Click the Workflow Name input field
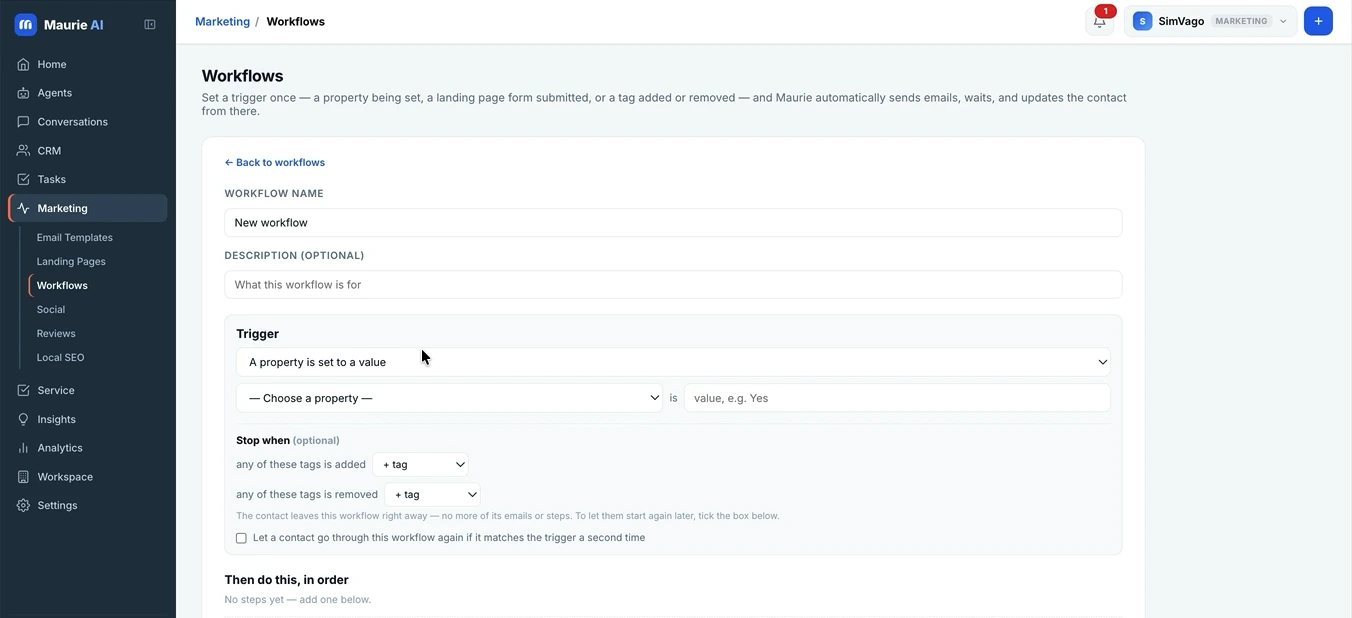This screenshot has height=618, width=1352. click(673, 223)
